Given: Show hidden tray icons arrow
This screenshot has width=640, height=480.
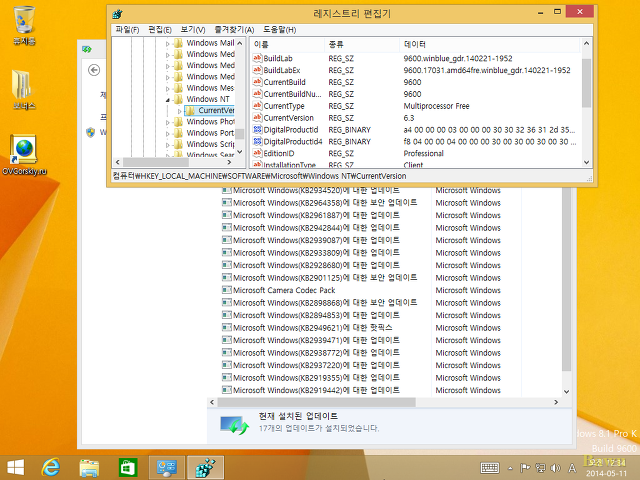Looking at the screenshot, I should click(x=510, y=468).
